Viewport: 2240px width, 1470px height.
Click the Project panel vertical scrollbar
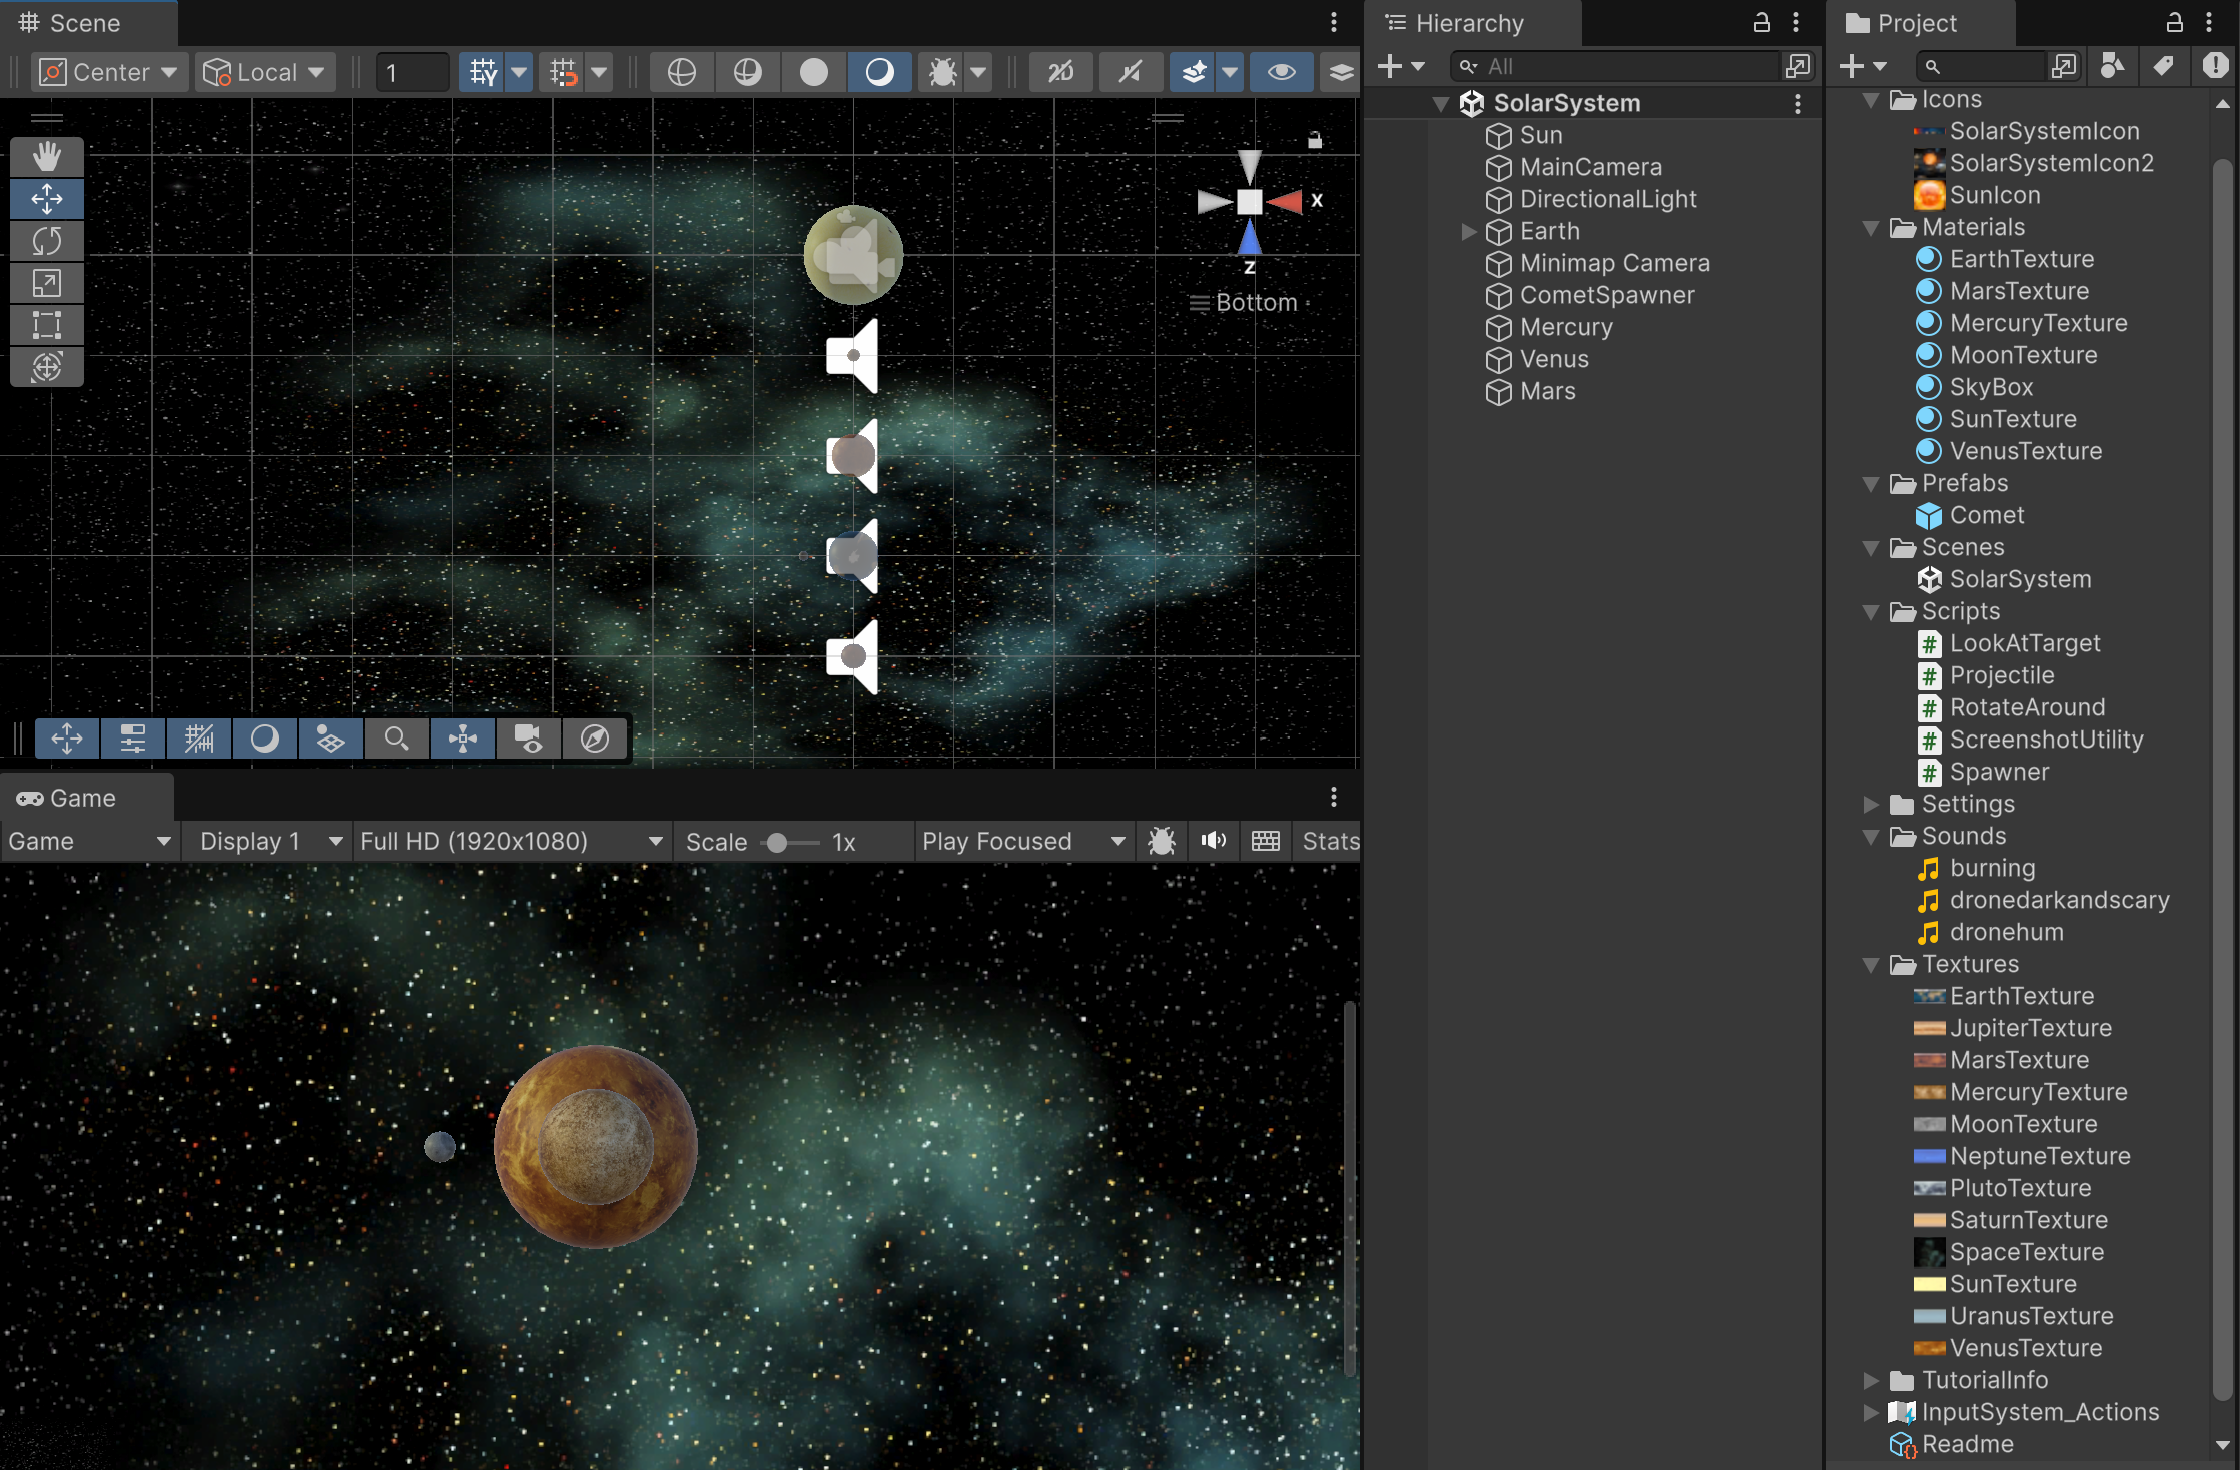click(x=2222, y=780)
